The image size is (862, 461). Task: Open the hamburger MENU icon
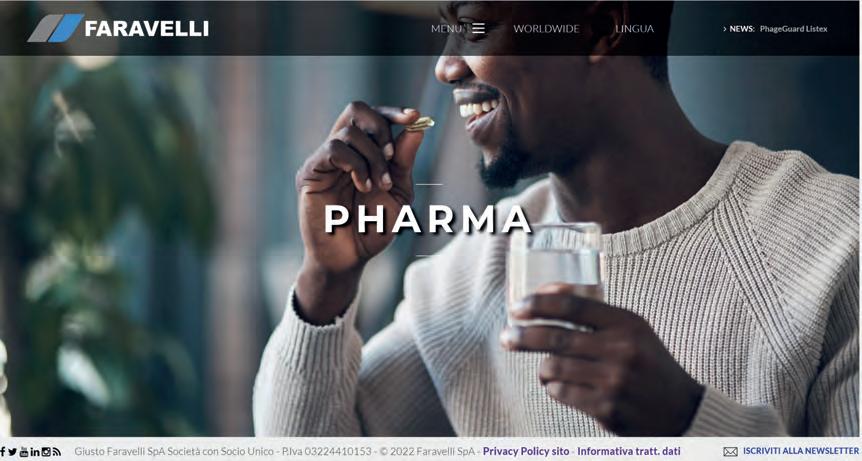478,29
